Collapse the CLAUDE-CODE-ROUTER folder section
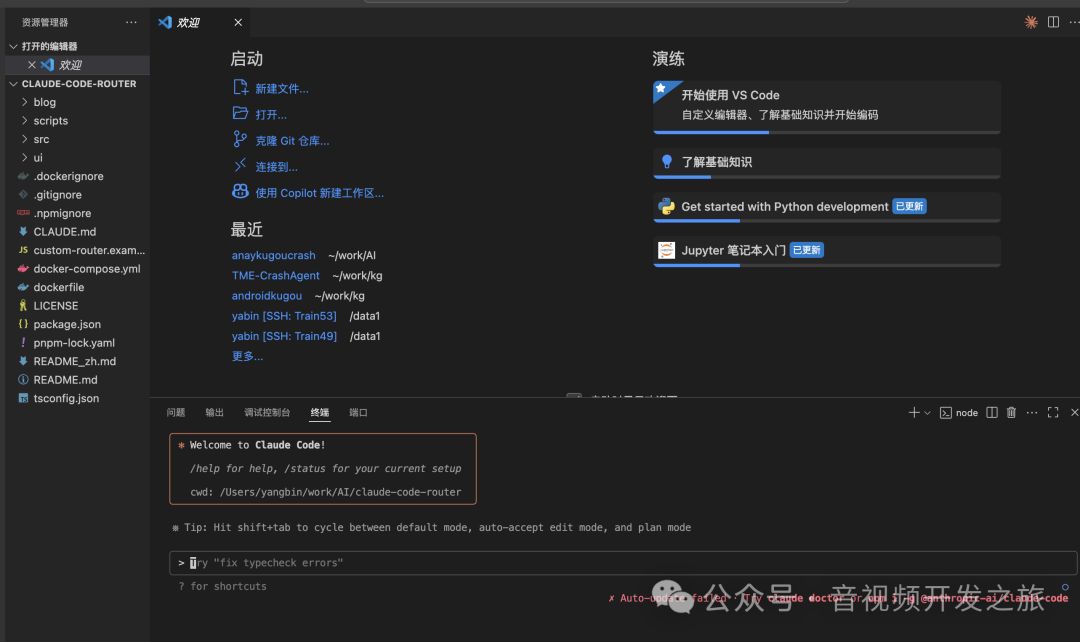The image size is (1080, 642). [77, 83]
